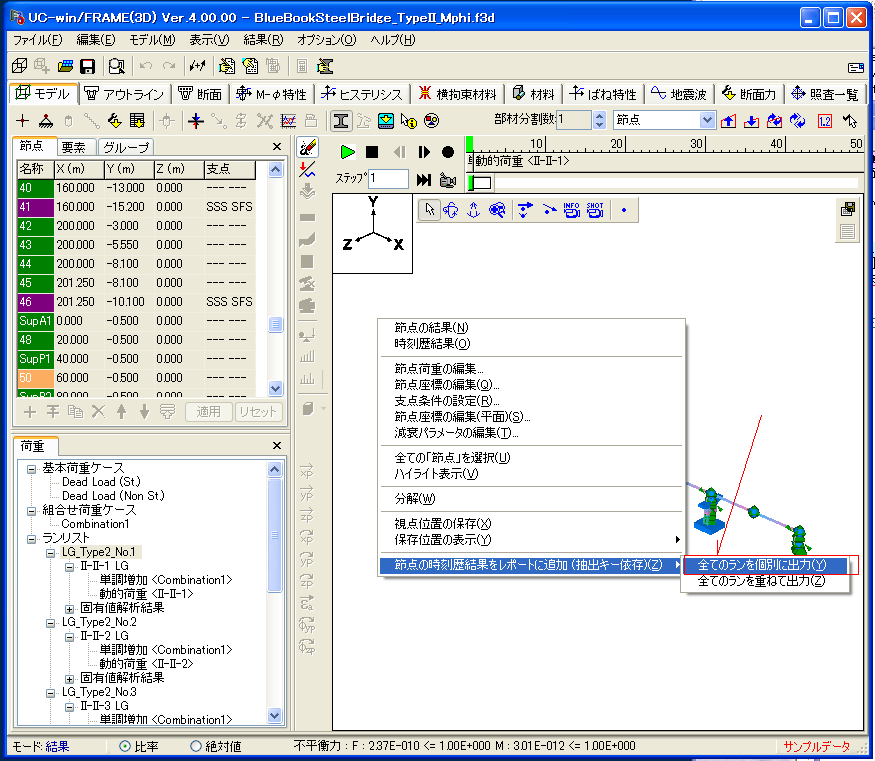Switch to the 要素 tab in node panel
875x761 pixels.
click(x=73, y=147)
